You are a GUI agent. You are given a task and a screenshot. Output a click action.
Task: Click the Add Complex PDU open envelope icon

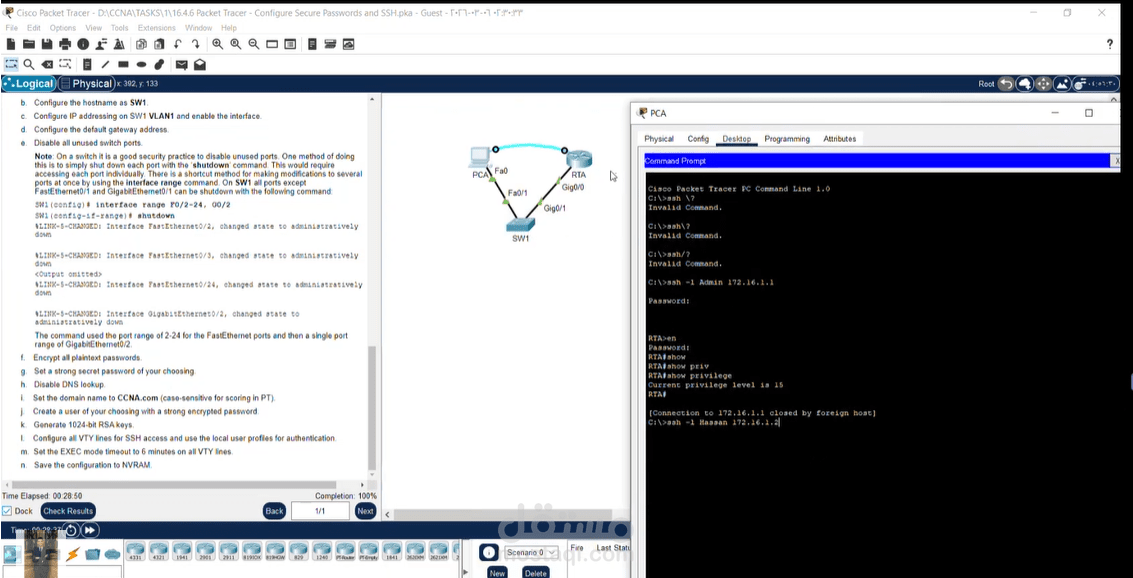pos(200,64)
